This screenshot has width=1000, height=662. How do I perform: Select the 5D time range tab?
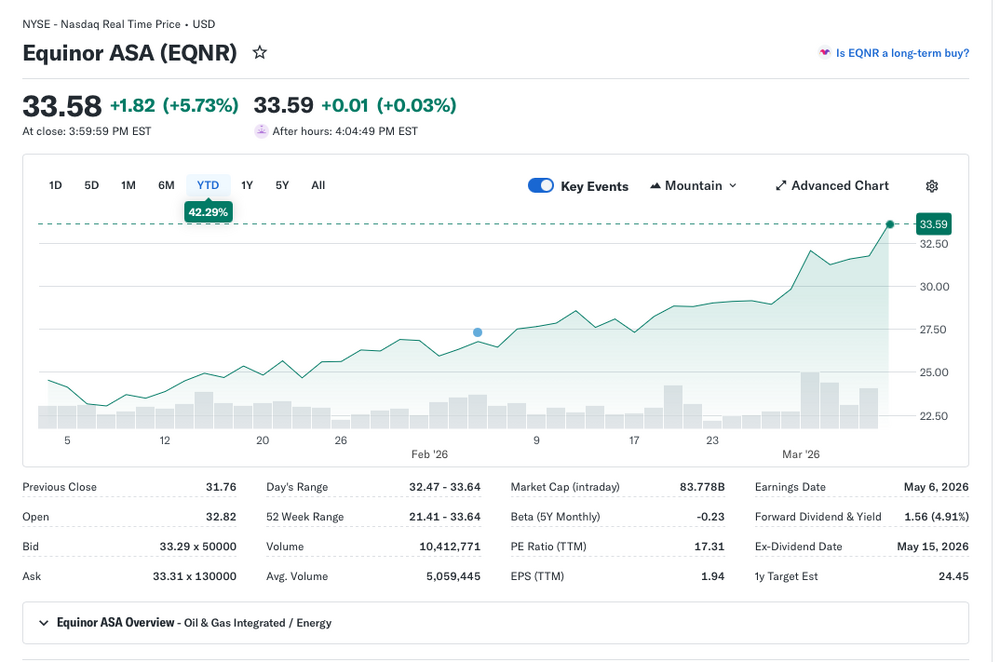(x=92, y=186)
